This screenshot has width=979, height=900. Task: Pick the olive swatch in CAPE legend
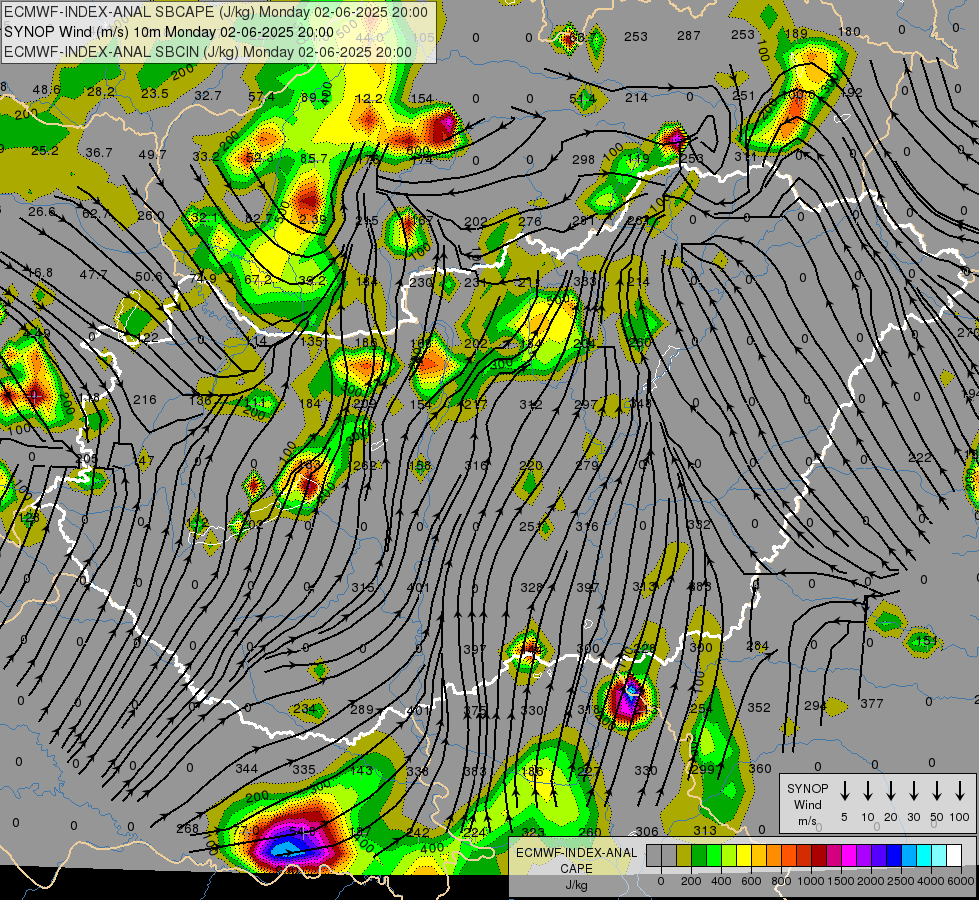click(x=684, y=856)
